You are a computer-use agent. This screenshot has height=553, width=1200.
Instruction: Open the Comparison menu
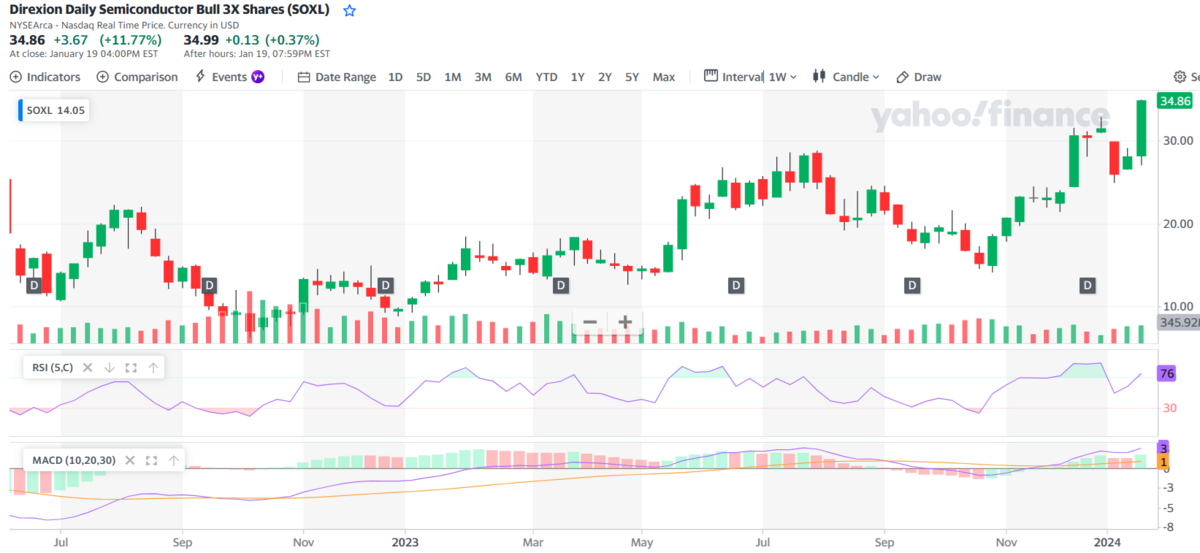click(137, 77)
